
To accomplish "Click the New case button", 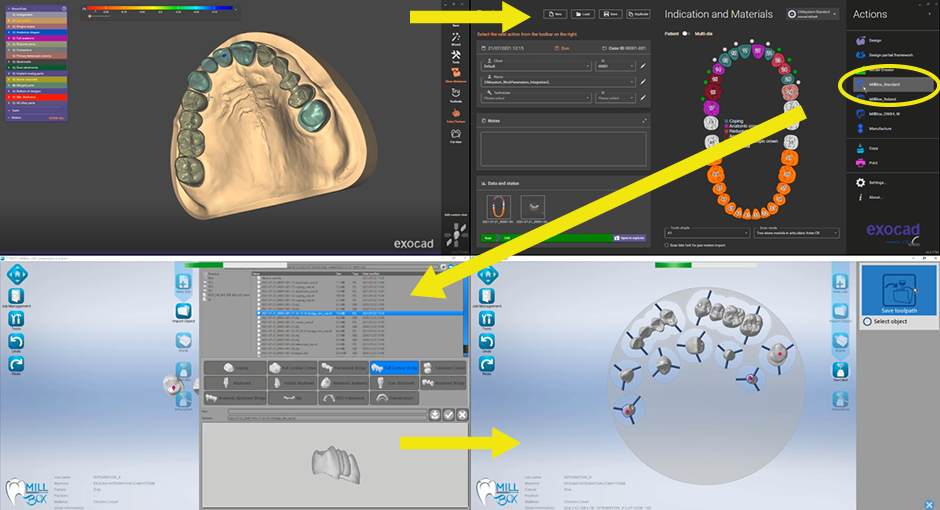I will coord(555,14).
